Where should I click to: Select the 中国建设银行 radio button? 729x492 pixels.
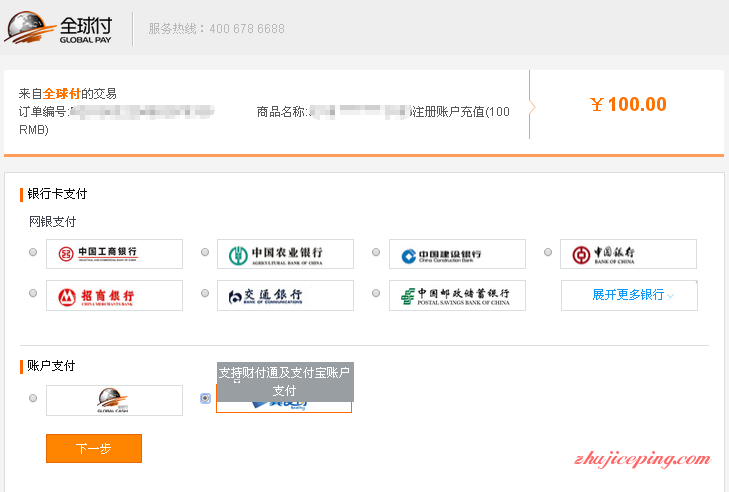coord(376,252)
